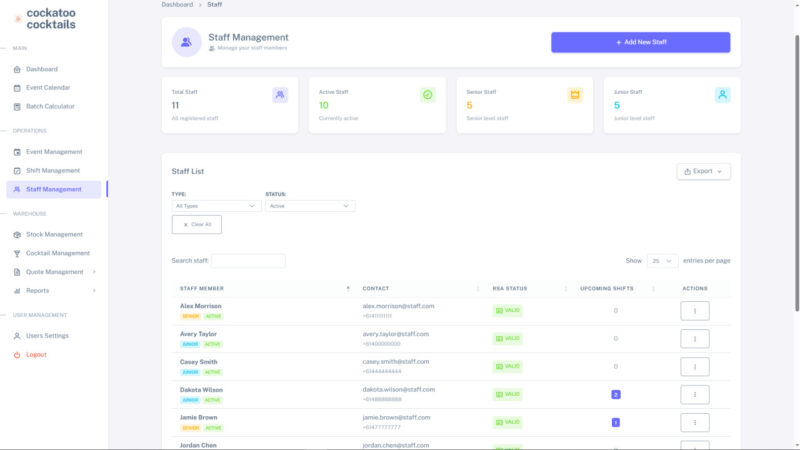This screenshot has height=450, width=800.
Task: Expand the Reports submenu
Action: tap(94, 291)
